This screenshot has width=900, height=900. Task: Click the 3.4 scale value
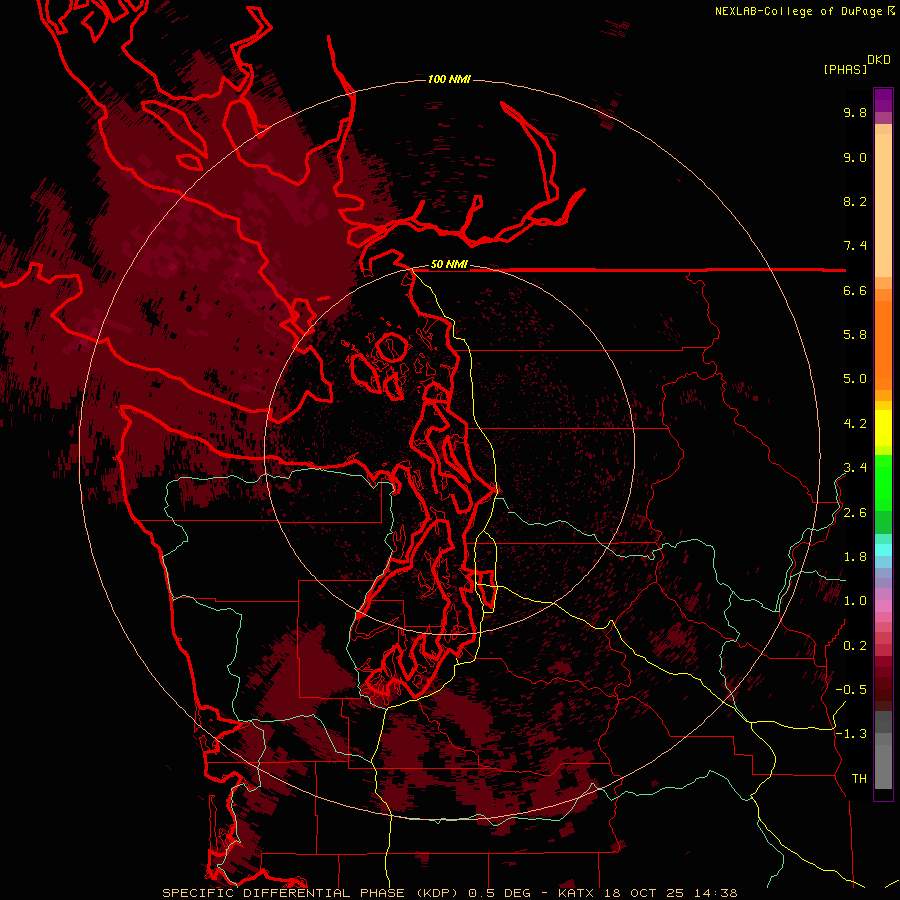tap(855, 468)
